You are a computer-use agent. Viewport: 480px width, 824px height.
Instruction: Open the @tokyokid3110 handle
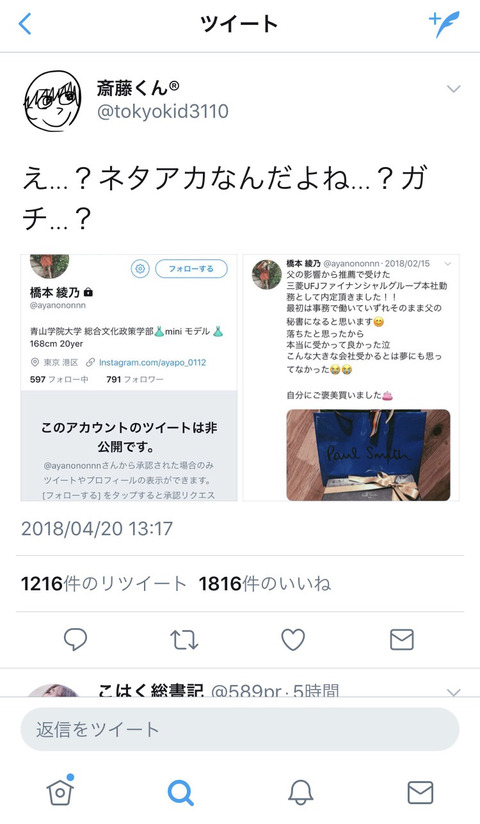click(x=162, y=111)
